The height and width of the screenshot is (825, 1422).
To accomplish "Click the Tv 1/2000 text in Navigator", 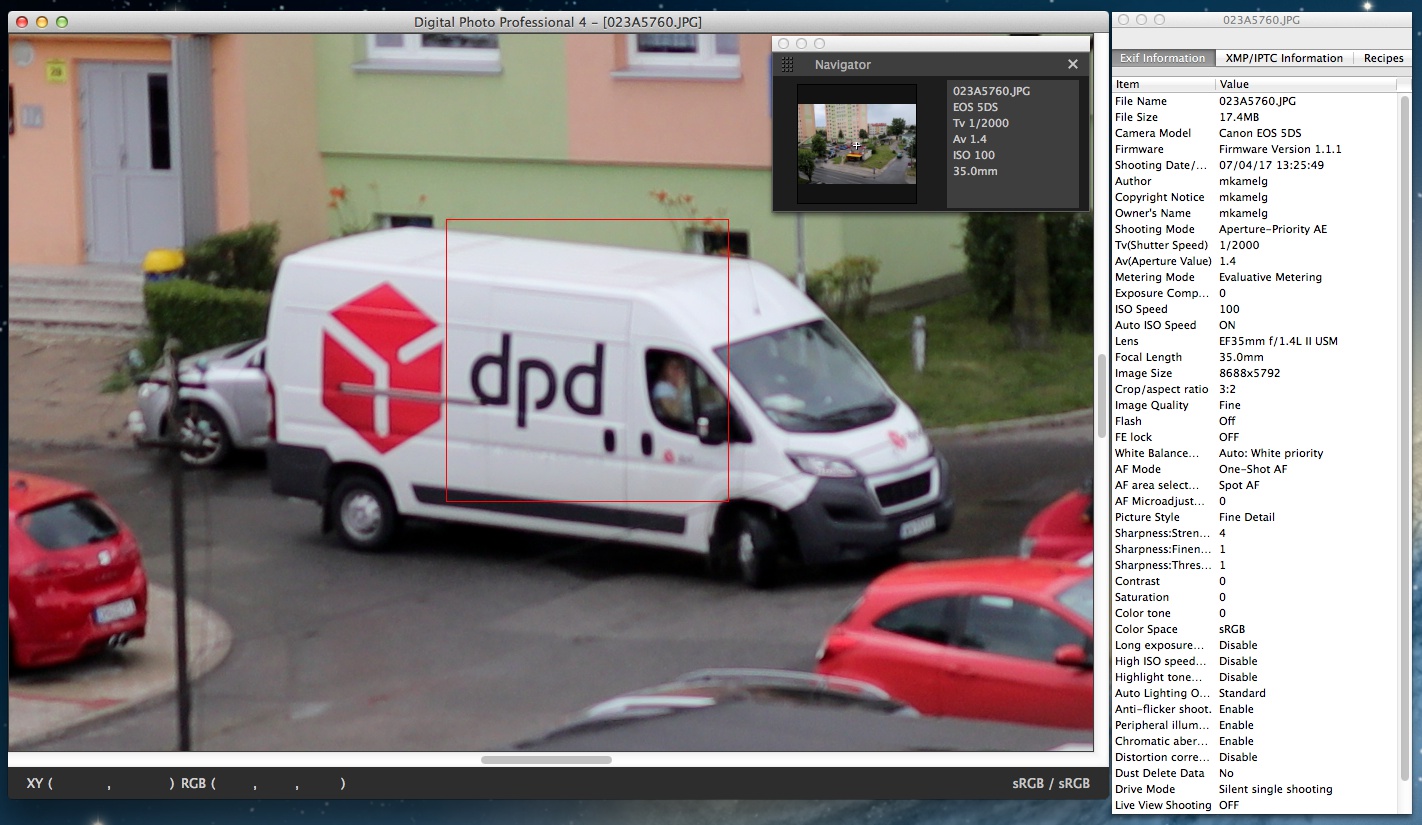I will (x=981, y=123).
